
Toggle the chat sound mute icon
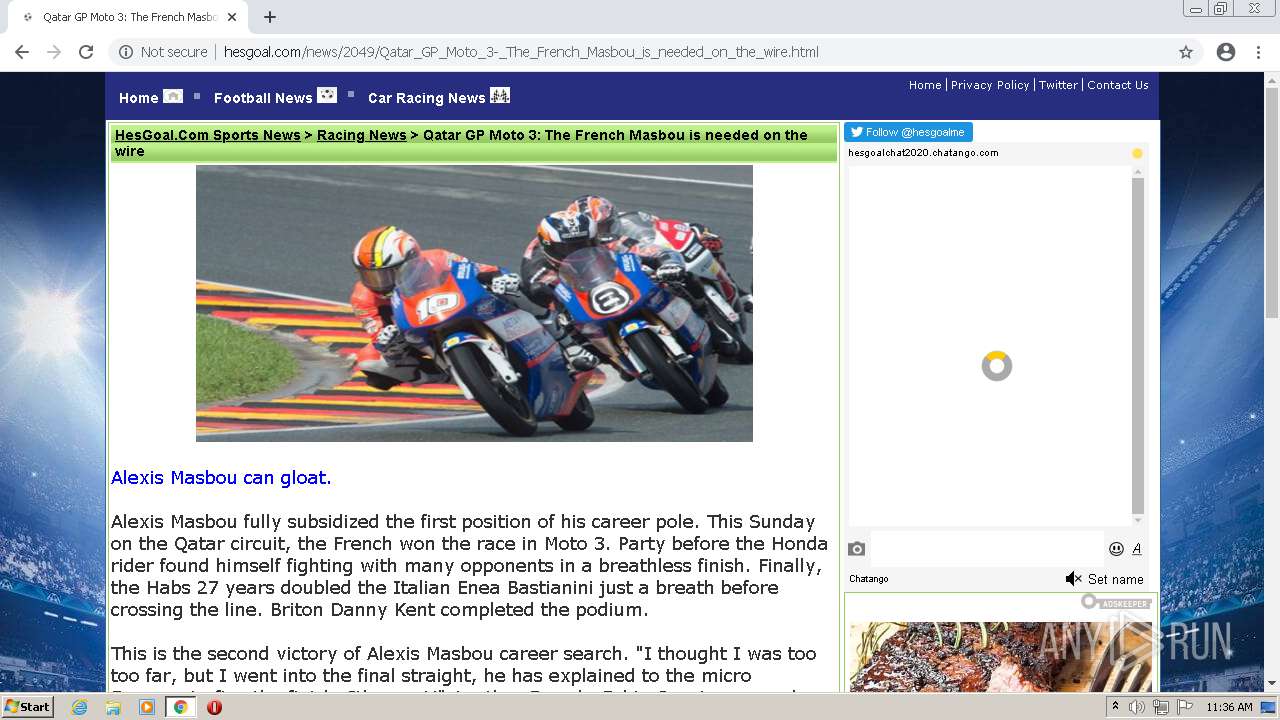click(x=1073, y=579)
